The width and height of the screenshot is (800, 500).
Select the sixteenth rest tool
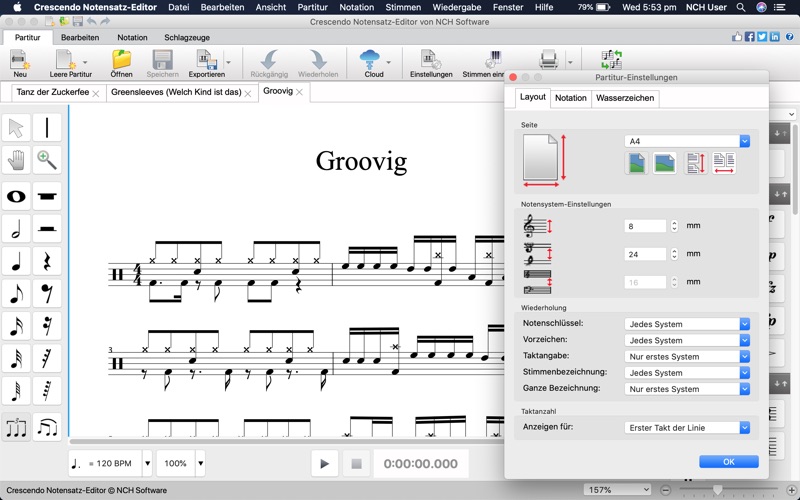[x=47, y=326]
